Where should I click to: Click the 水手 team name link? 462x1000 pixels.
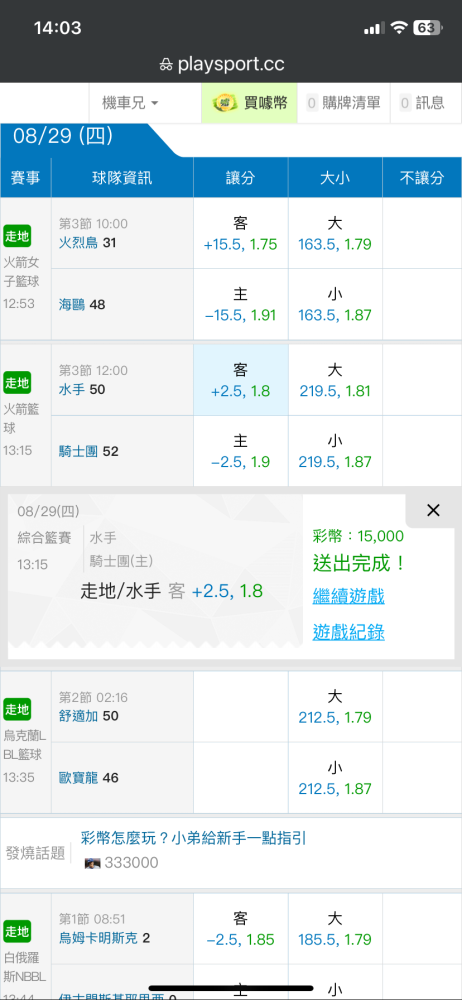pos(71,389)
